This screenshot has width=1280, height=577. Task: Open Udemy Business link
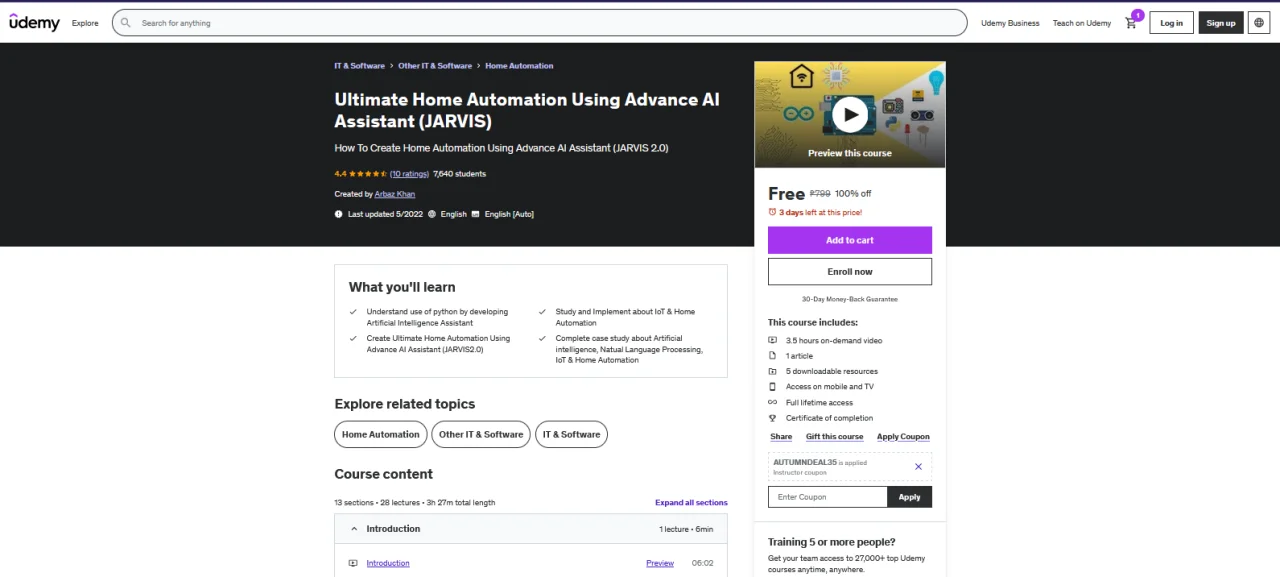[x=1010, y=23]
